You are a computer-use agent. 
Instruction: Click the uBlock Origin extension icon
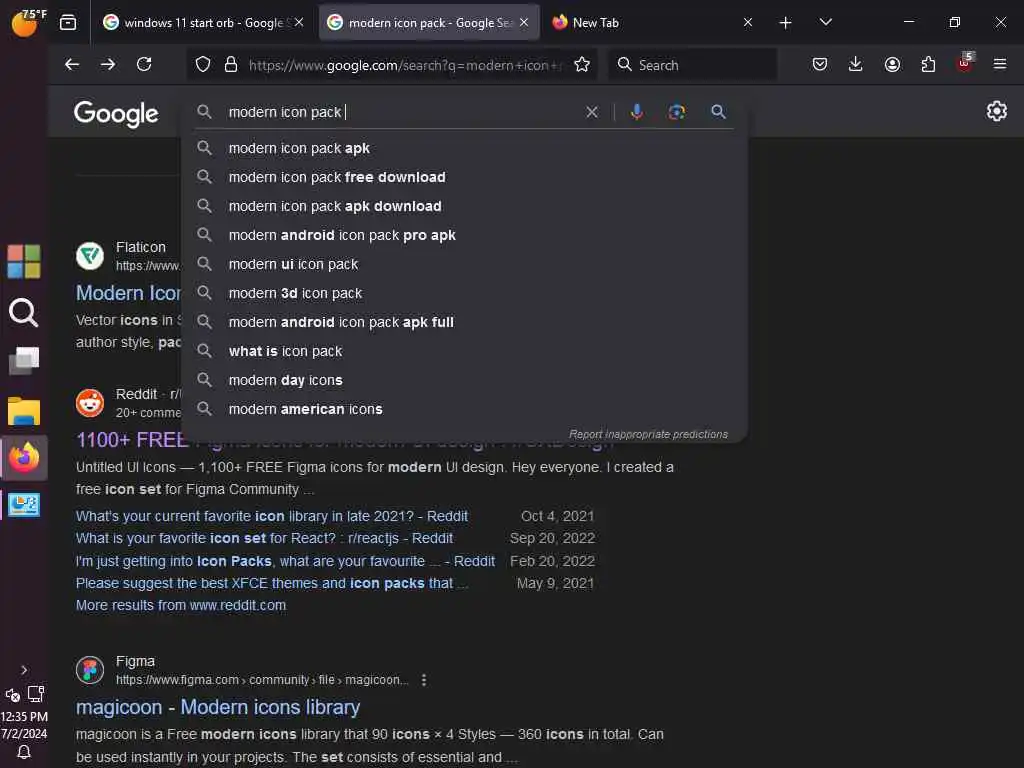tap(965, 63)
